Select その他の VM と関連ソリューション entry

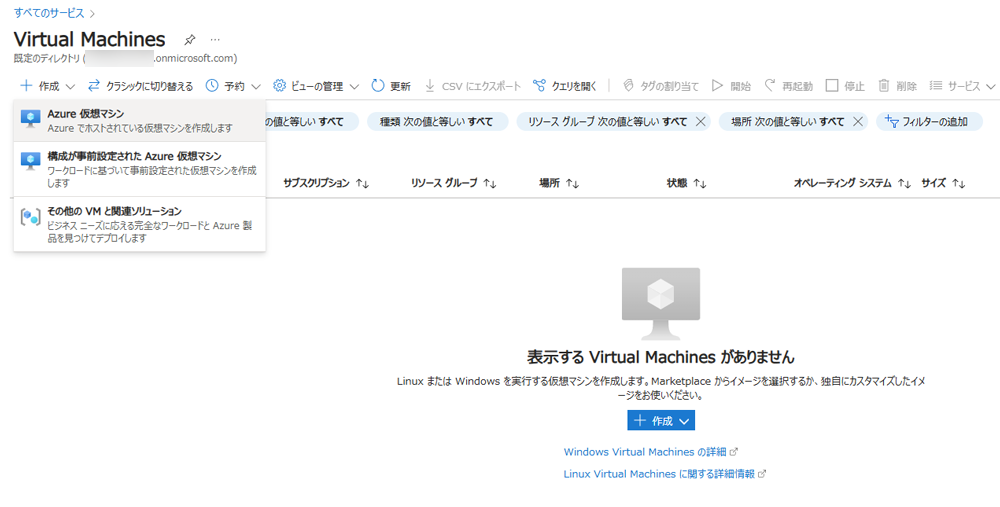click(139, 224)
